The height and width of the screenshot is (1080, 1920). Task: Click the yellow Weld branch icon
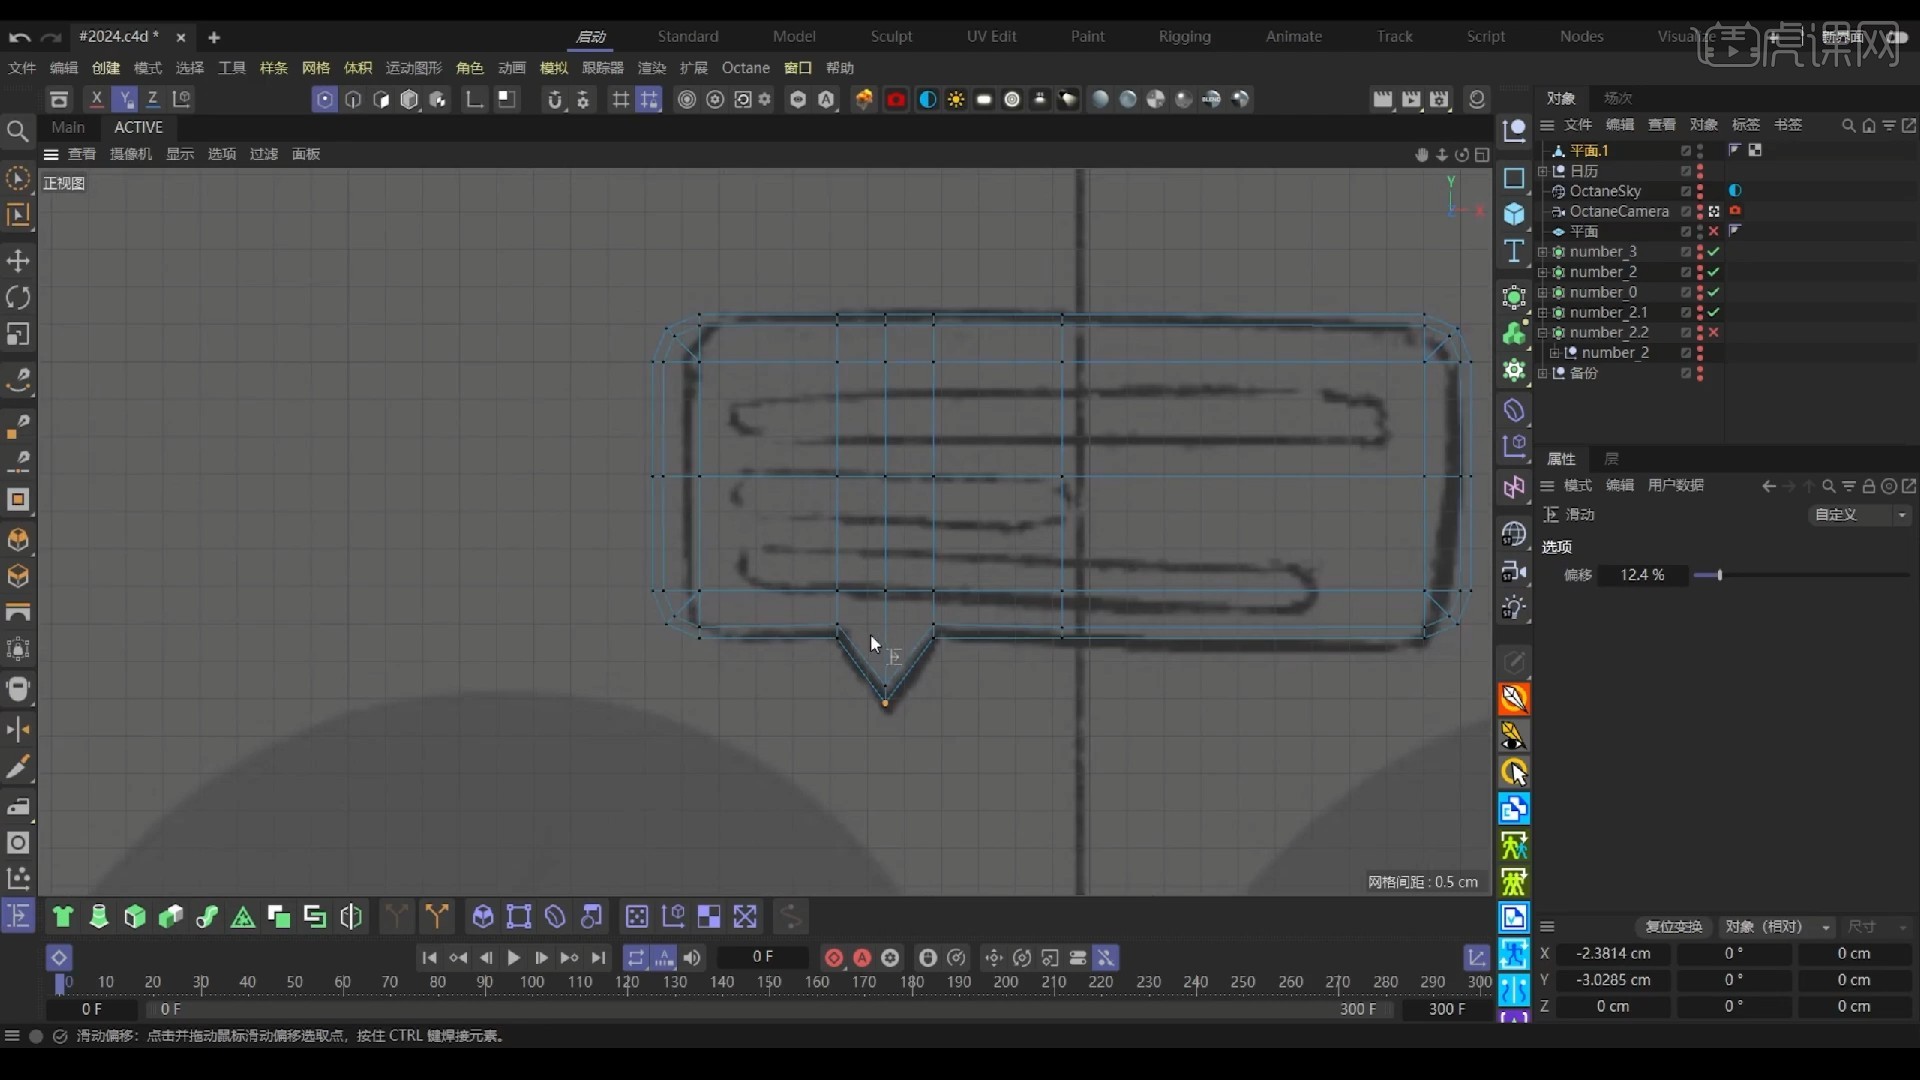coord(437,916)
